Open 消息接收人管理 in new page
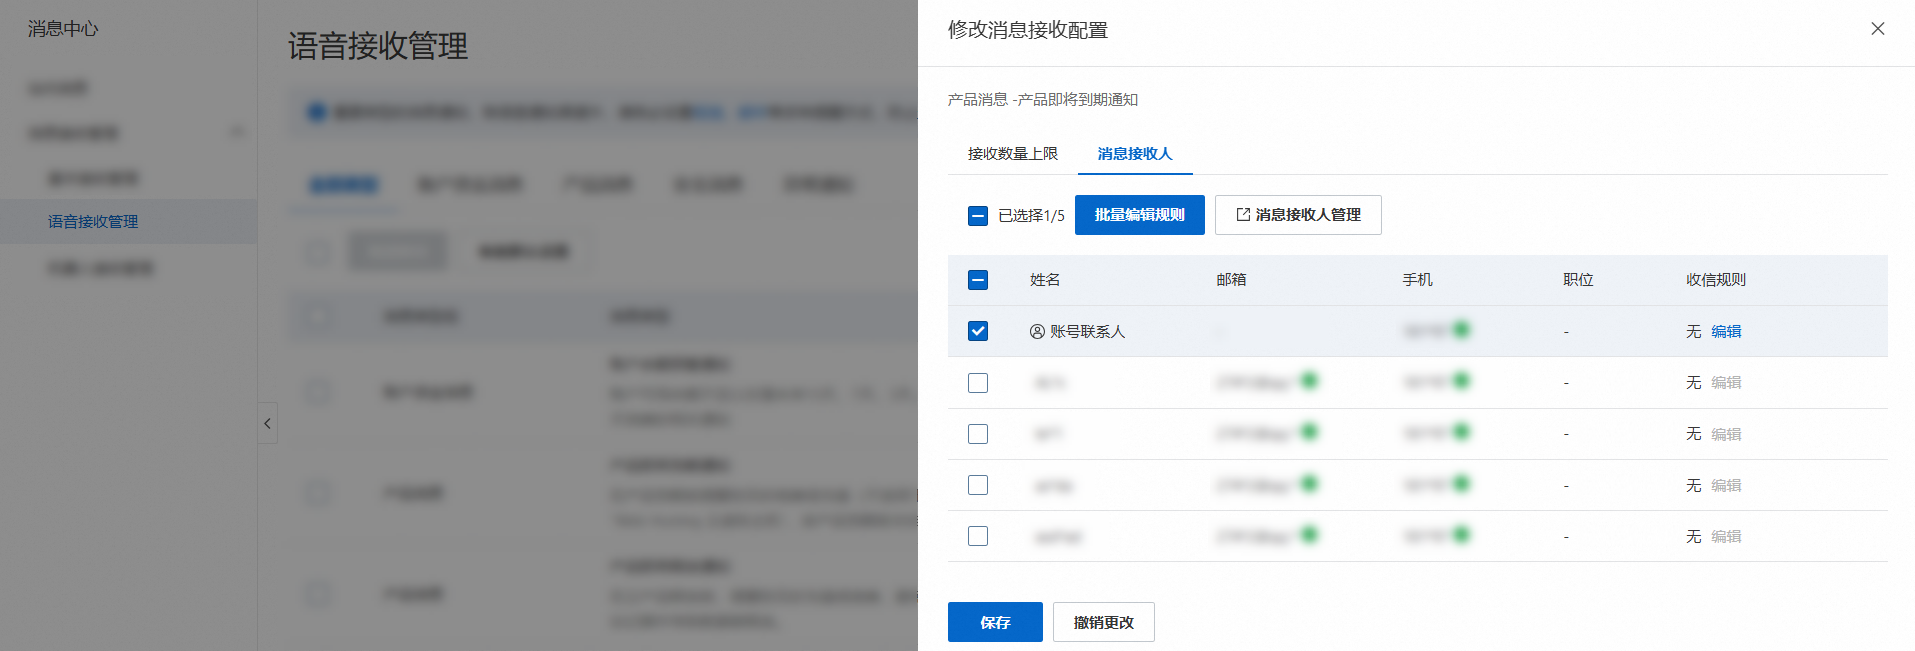1915x651 pixels. pyautogui.click(x=1298, y=215)
